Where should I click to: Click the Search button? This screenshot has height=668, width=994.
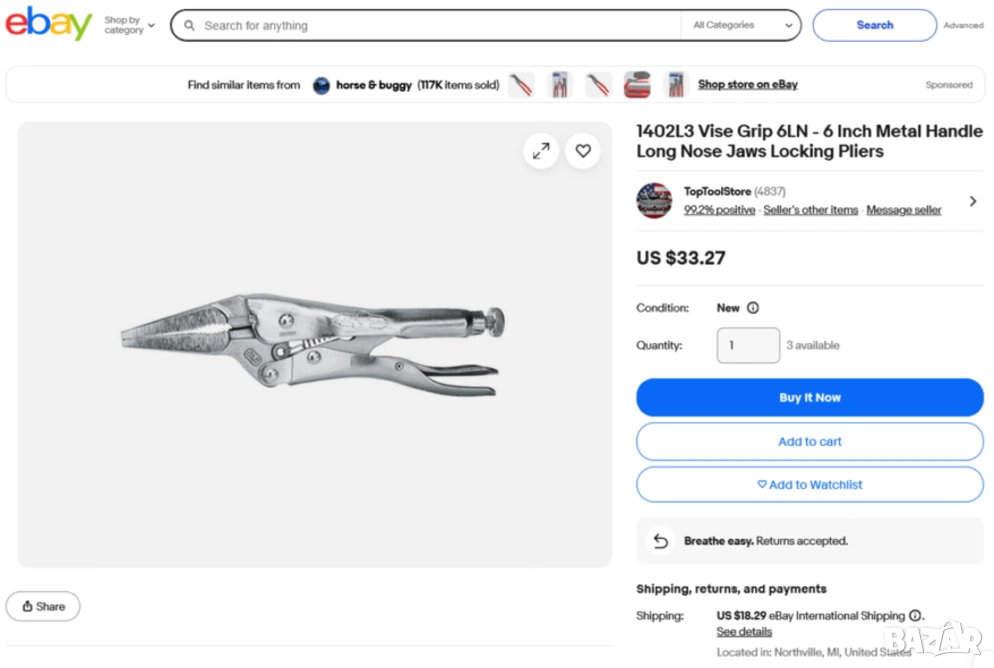pyautogui.click(x=874, y=25)
